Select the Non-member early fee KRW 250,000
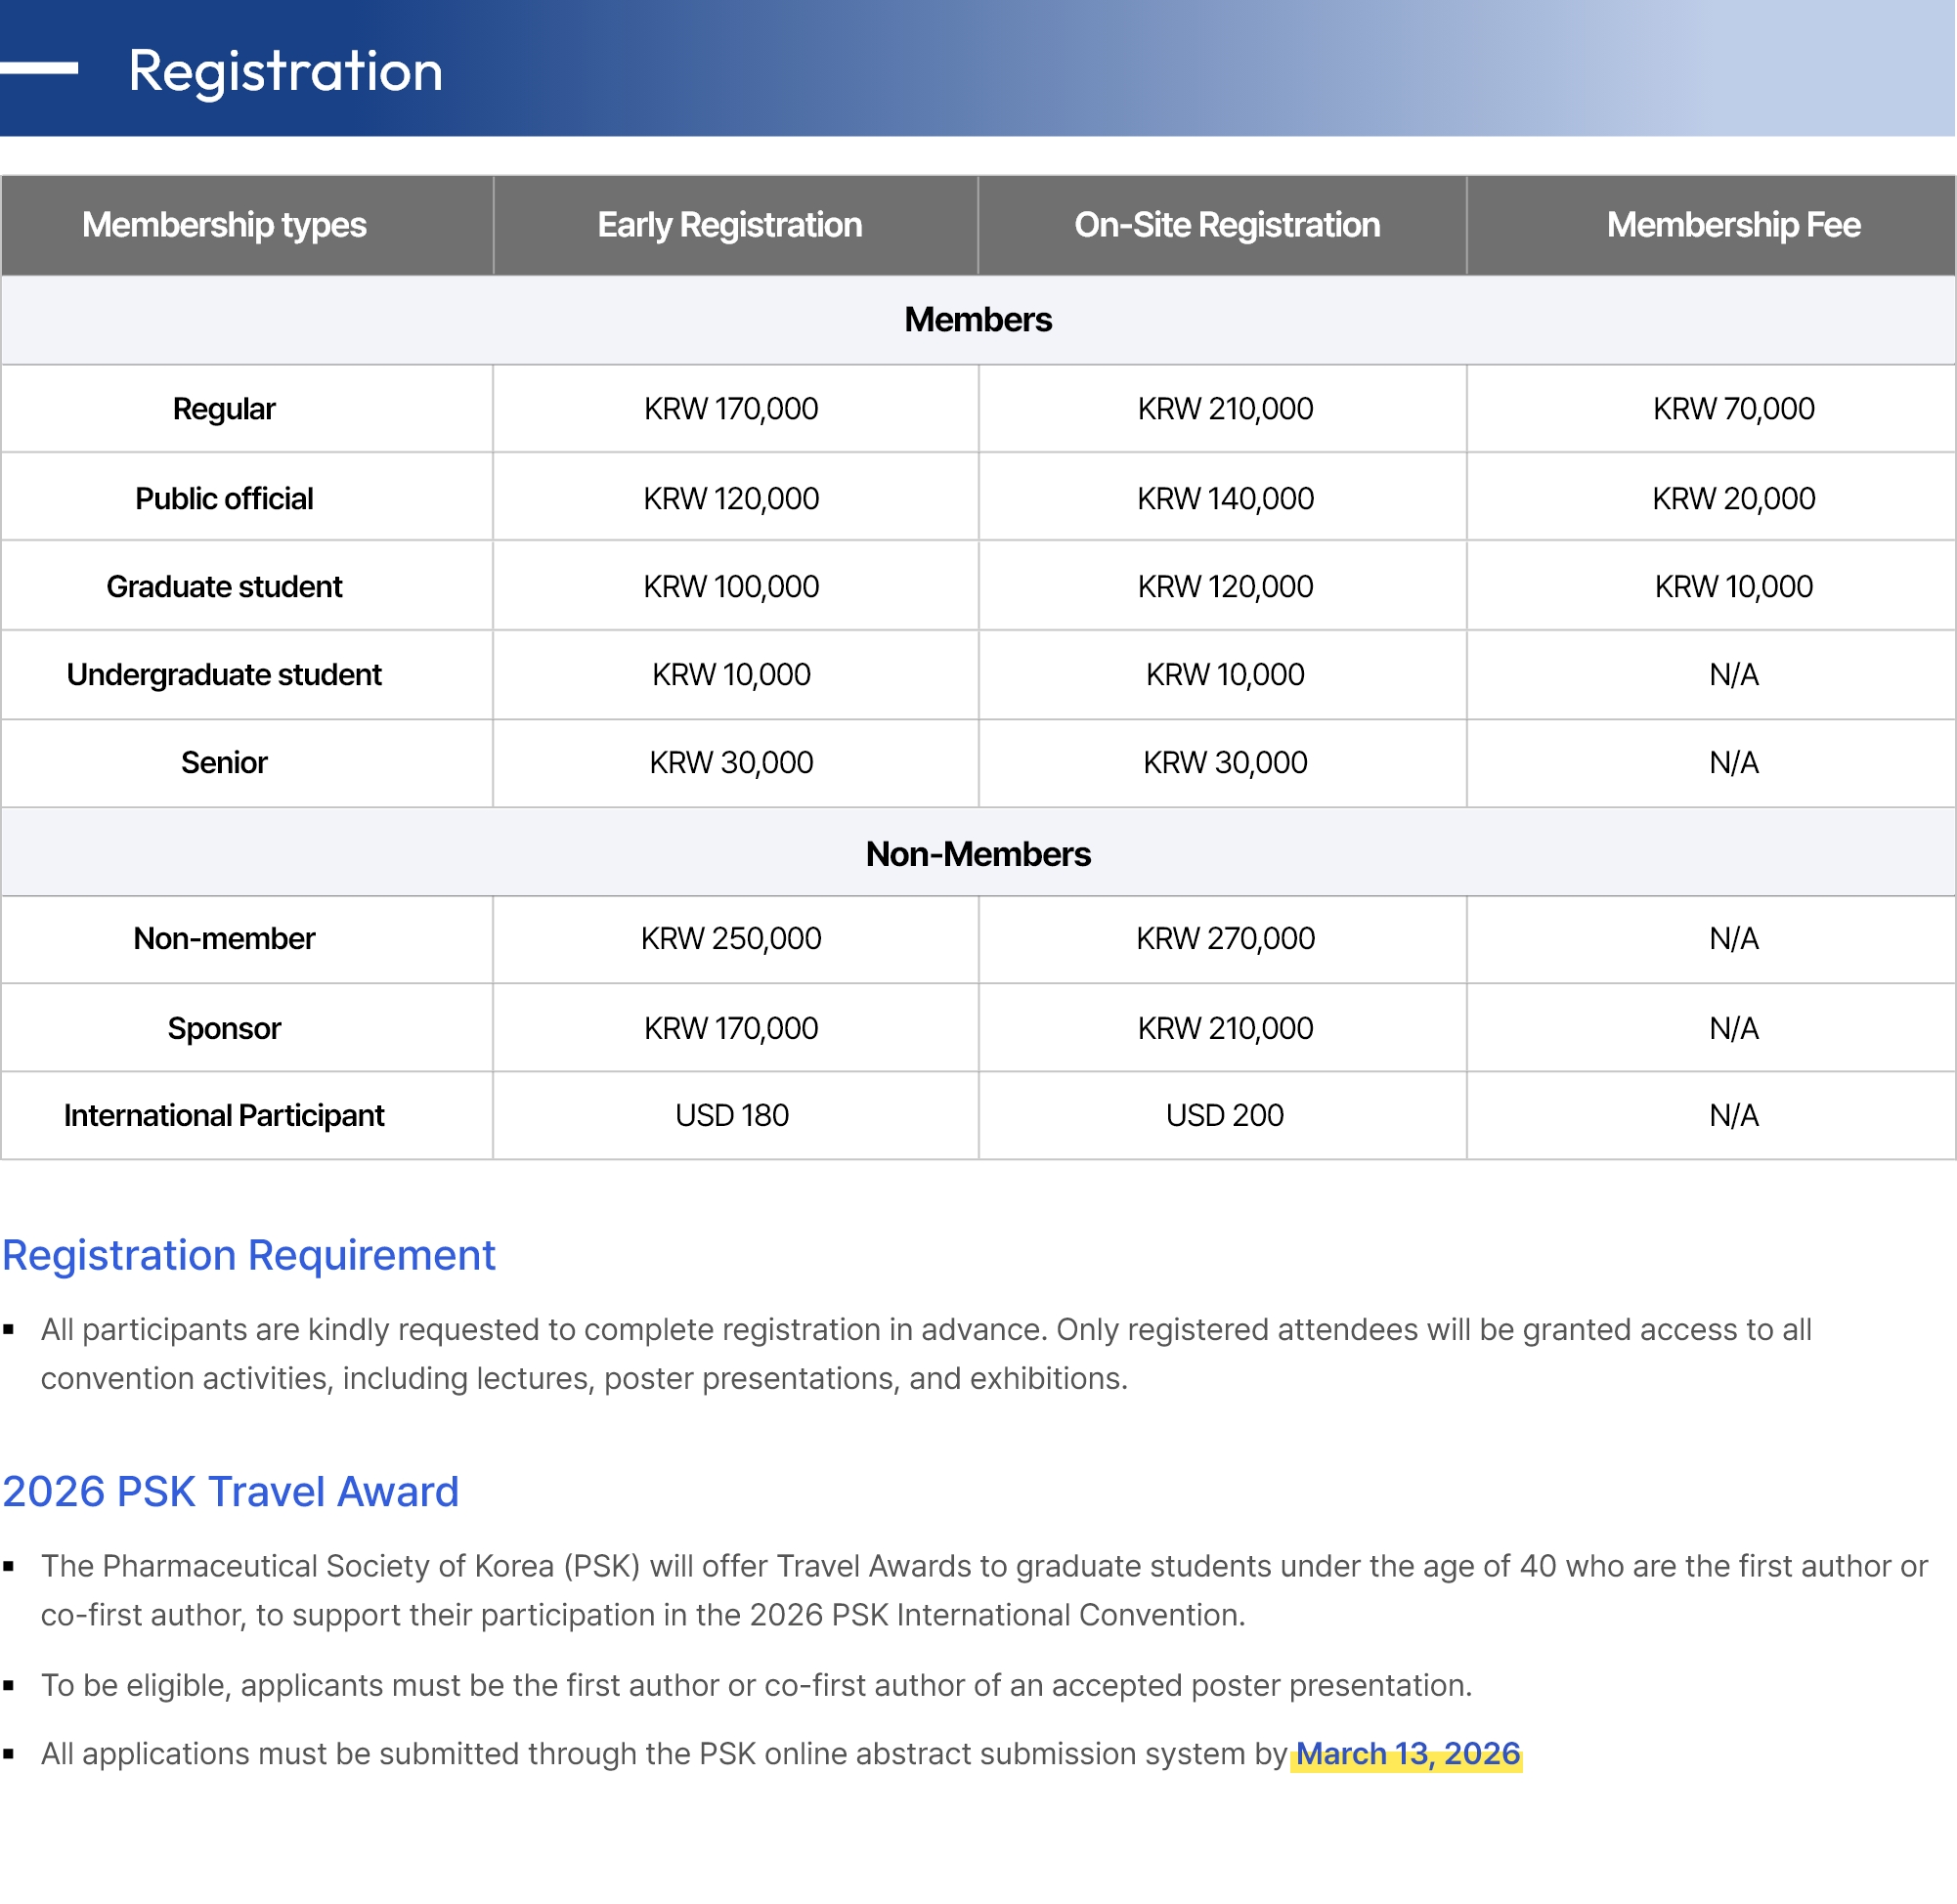This screenshot has height=1904, width=1957. point(730,938)
